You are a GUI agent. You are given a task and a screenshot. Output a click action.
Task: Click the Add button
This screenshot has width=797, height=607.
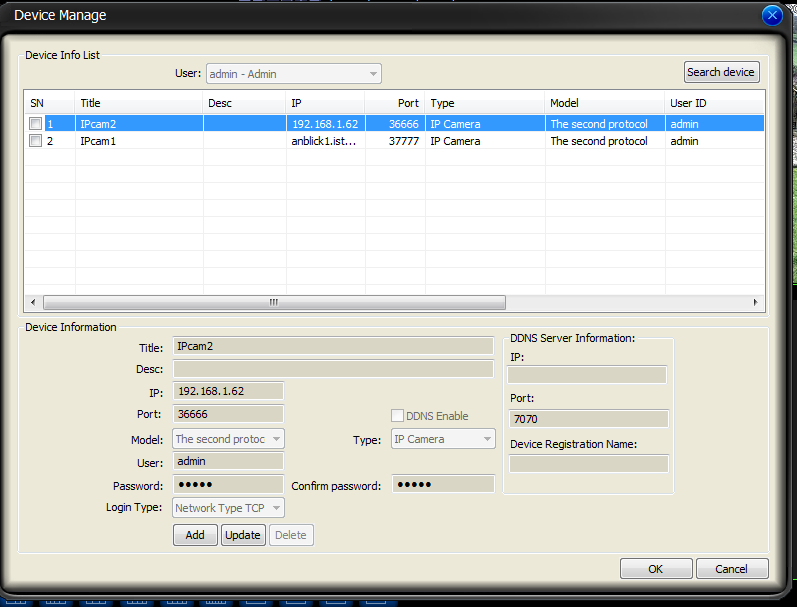(195, 535)
